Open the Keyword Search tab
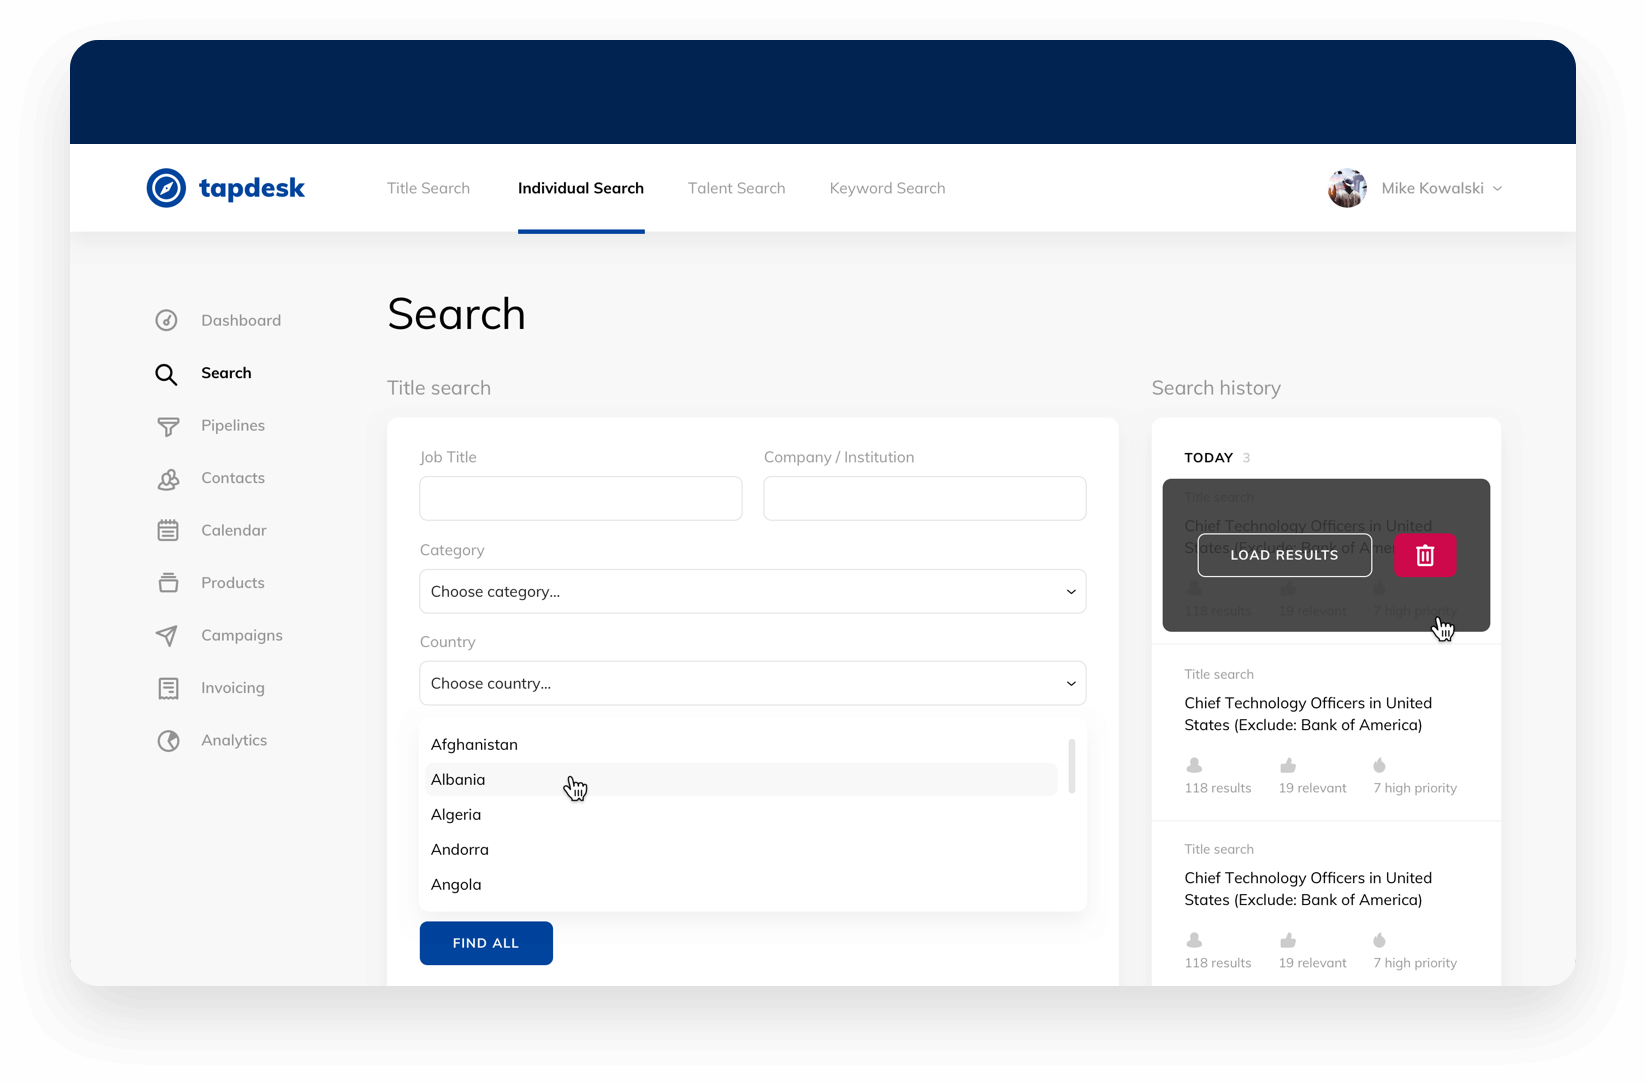Screen dimensions: 1646x1084 [886, 188]
